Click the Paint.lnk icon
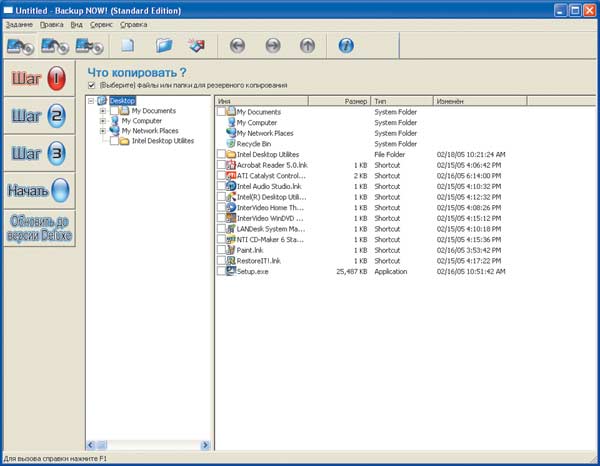The height and width of the screenshot is (466, 600). click(231, 250)
